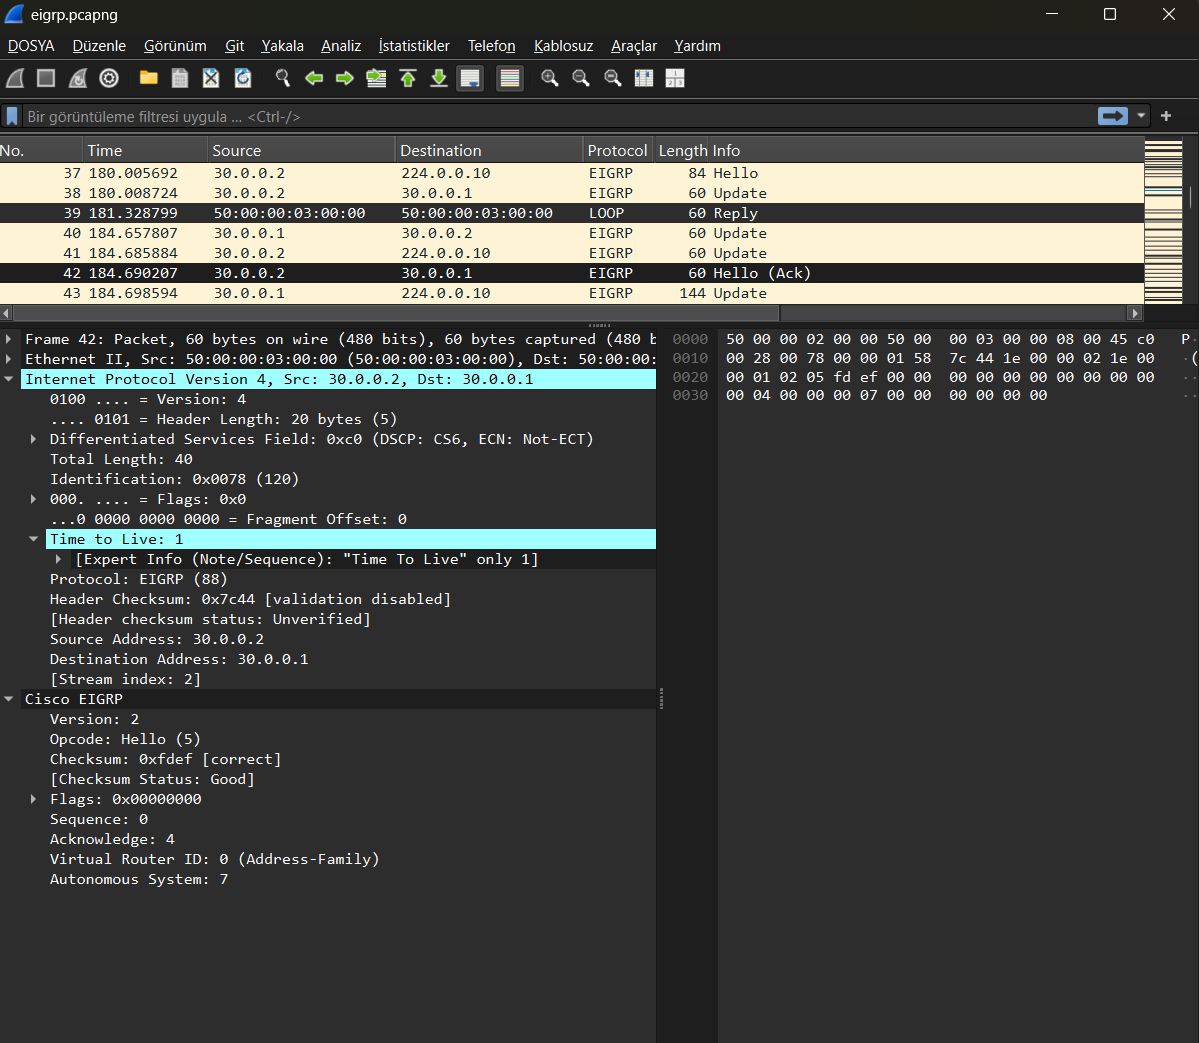Open capture options gear icon
Image resolution: width=1199 pixels, height=1043 pixels.
tap(109, 78)
